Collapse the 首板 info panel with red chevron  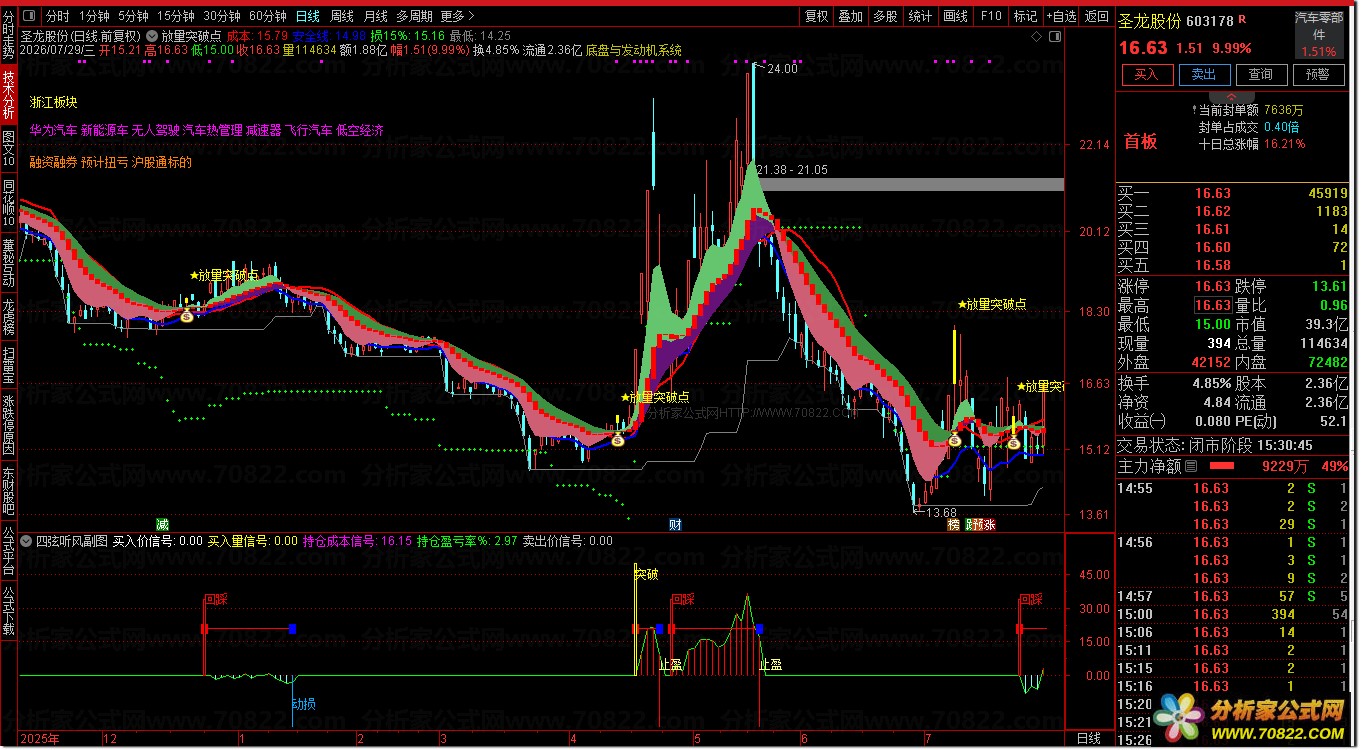(x=1231, y=97)
